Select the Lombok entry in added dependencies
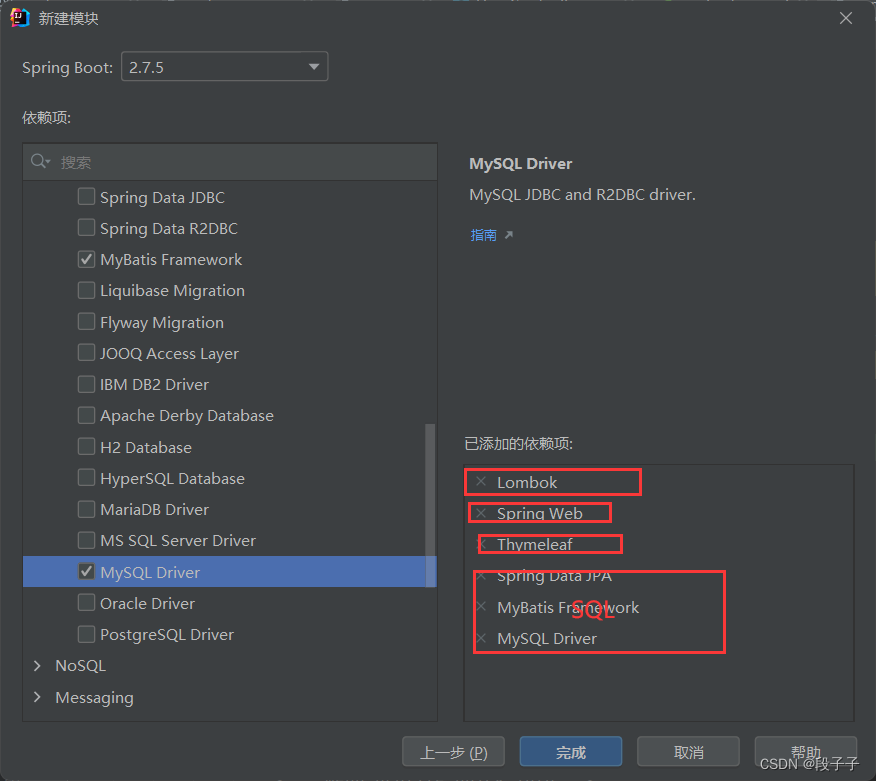 (x=527, y=482)
